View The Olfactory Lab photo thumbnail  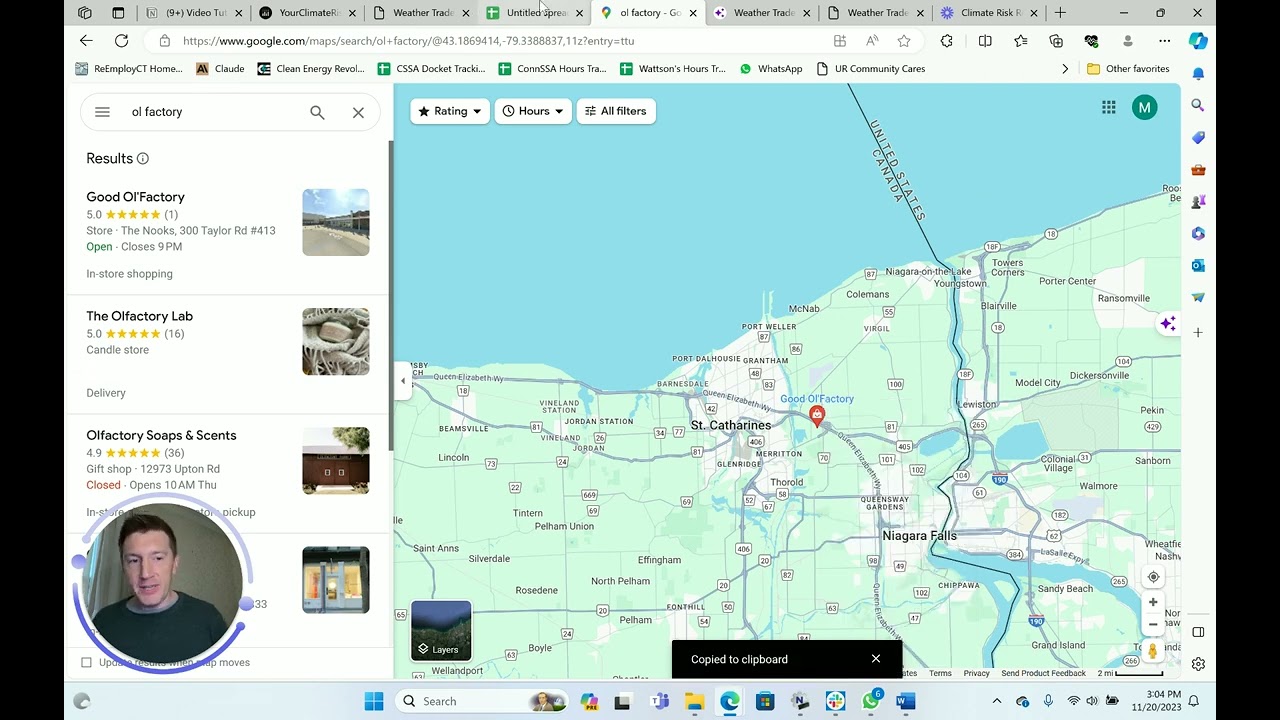[336, 341]
